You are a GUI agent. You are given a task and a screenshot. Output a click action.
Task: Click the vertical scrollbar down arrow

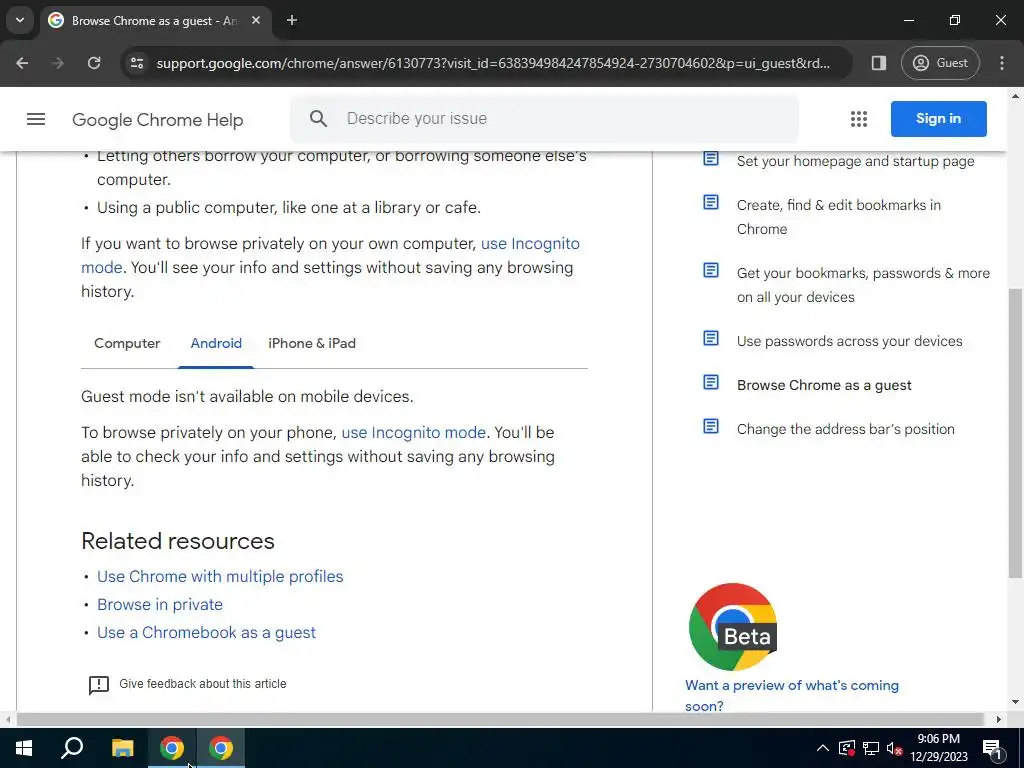pyautogui.click(x=1015, y=702)
